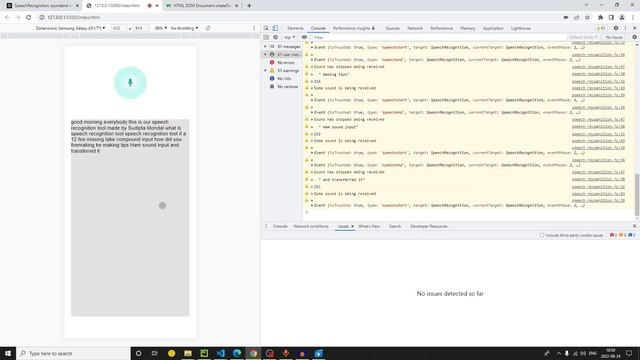Enable Include third-party cookie issues checkbox
This screenshot has width=640, height=360.
coord(542,235)
